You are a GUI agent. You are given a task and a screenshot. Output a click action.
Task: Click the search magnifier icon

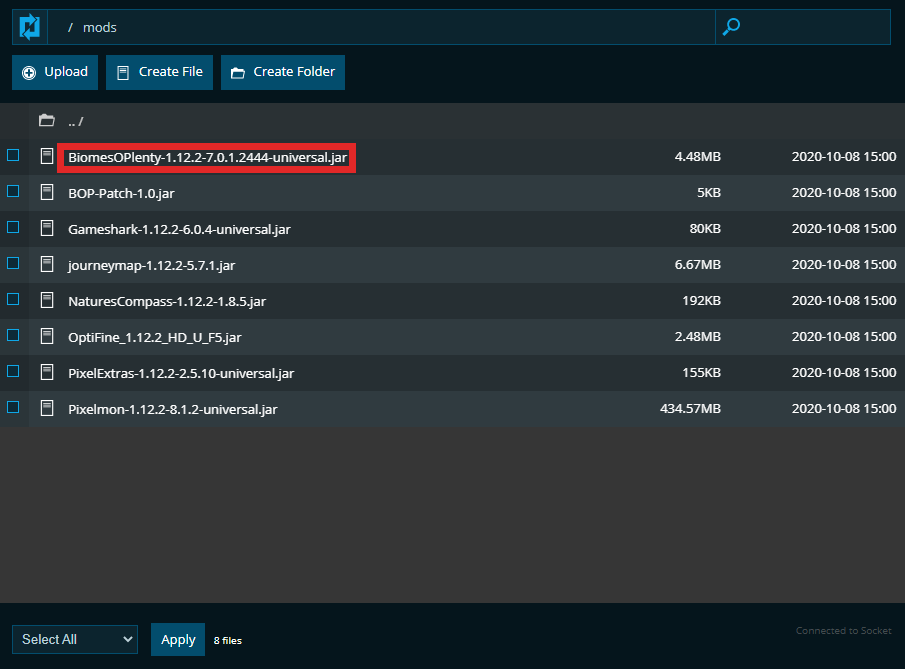[x=731, y=27]
